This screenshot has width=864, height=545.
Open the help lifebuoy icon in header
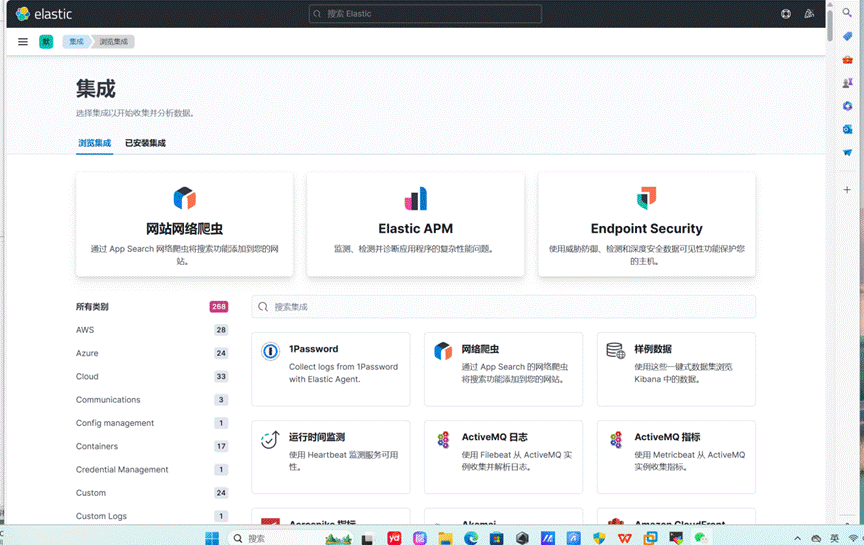click(786, 14)
